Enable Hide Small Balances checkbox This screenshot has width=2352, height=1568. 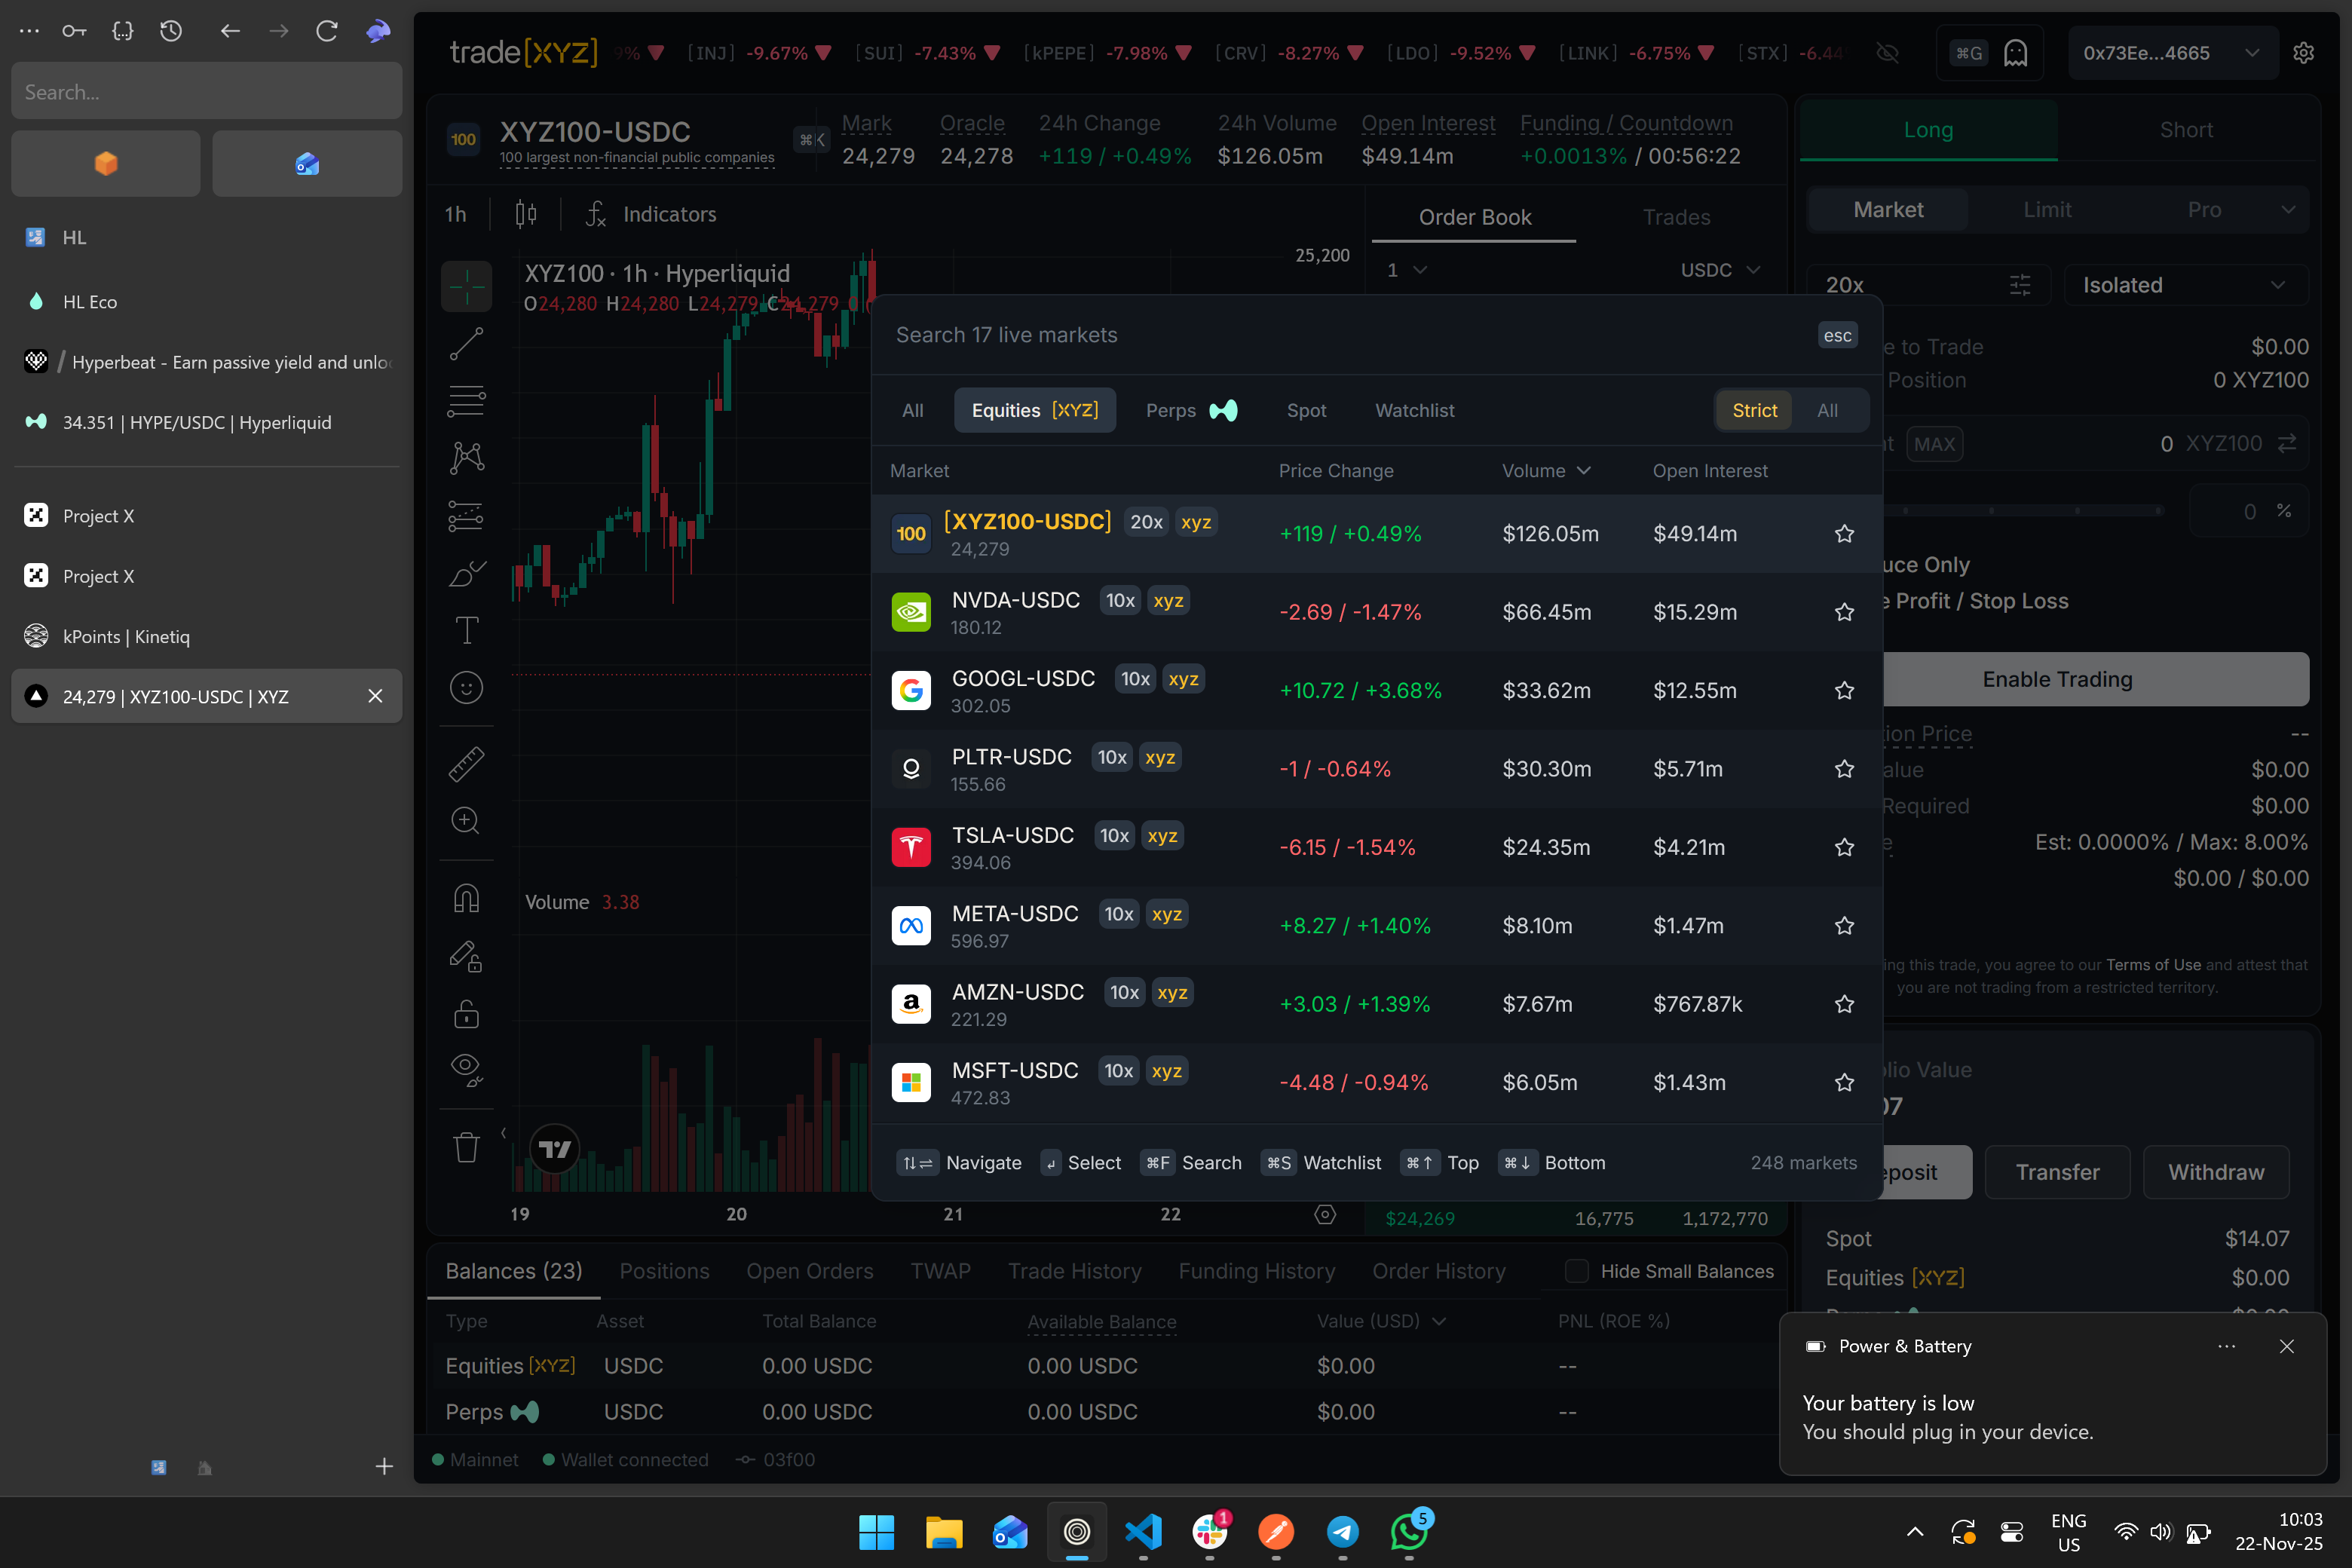coord(1577,1271)
